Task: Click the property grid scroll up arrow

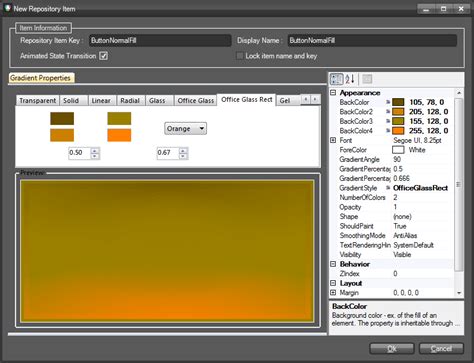Action: pos(459,93)
